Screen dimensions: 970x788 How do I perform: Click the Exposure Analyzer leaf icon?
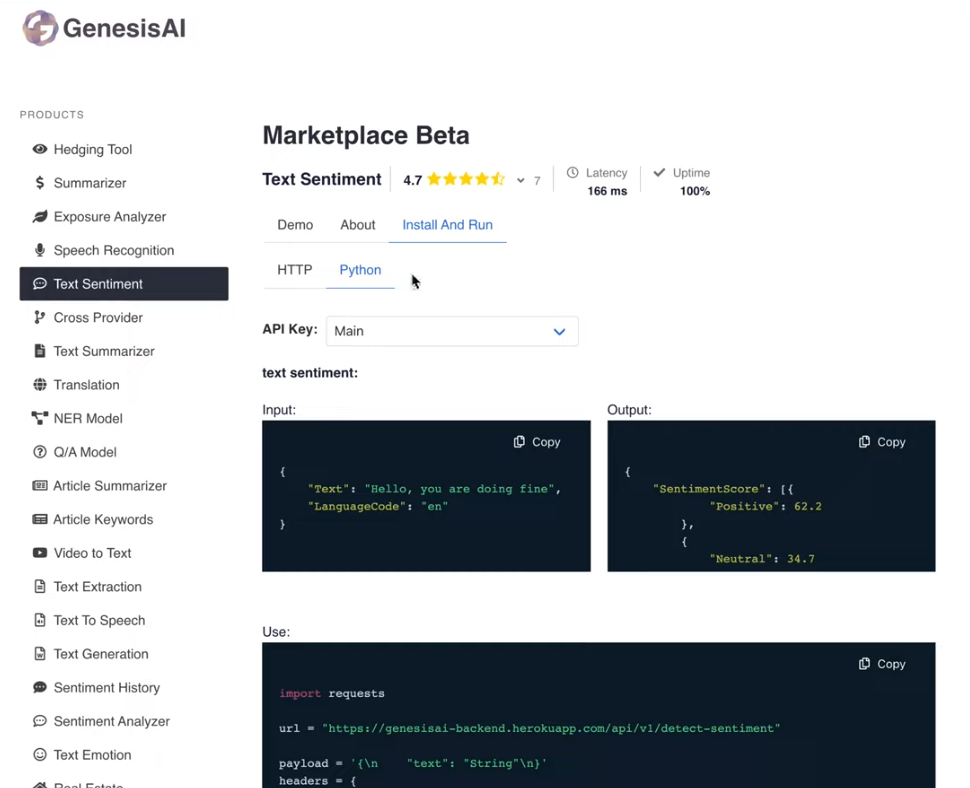40,216
